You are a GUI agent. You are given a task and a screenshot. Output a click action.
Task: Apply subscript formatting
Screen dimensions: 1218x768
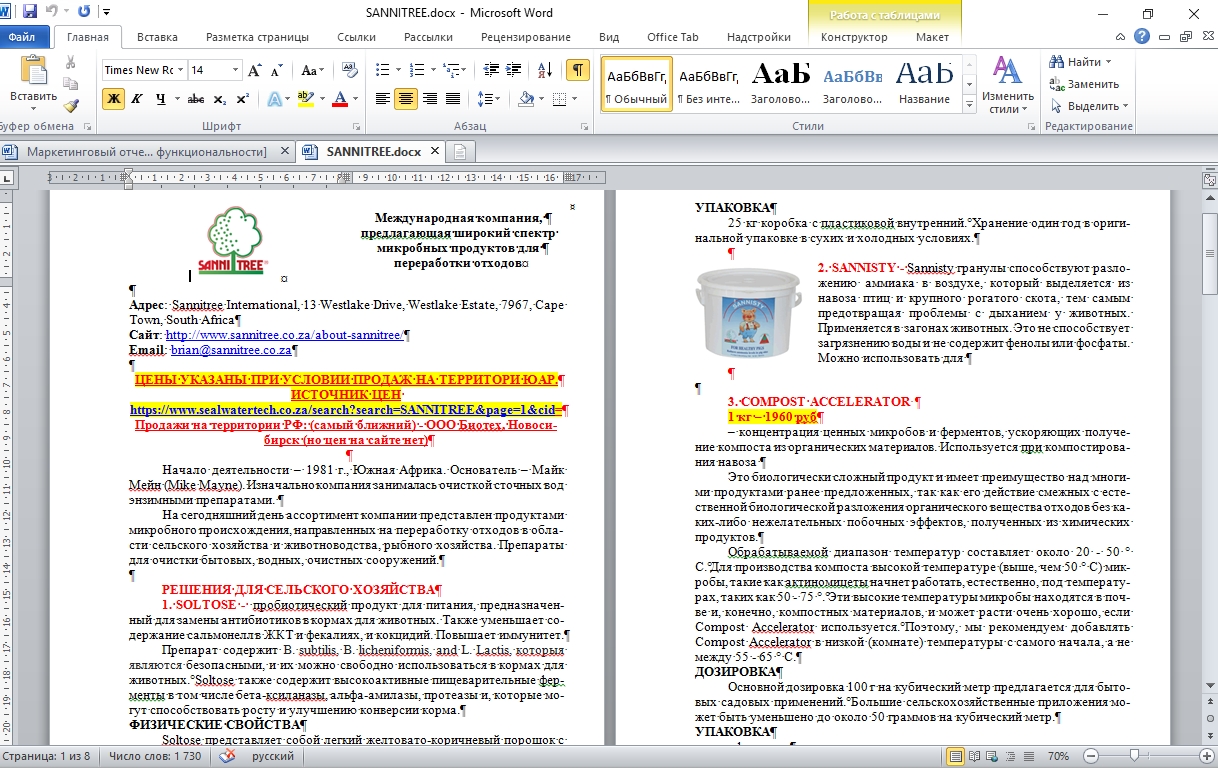coord(220,99)
